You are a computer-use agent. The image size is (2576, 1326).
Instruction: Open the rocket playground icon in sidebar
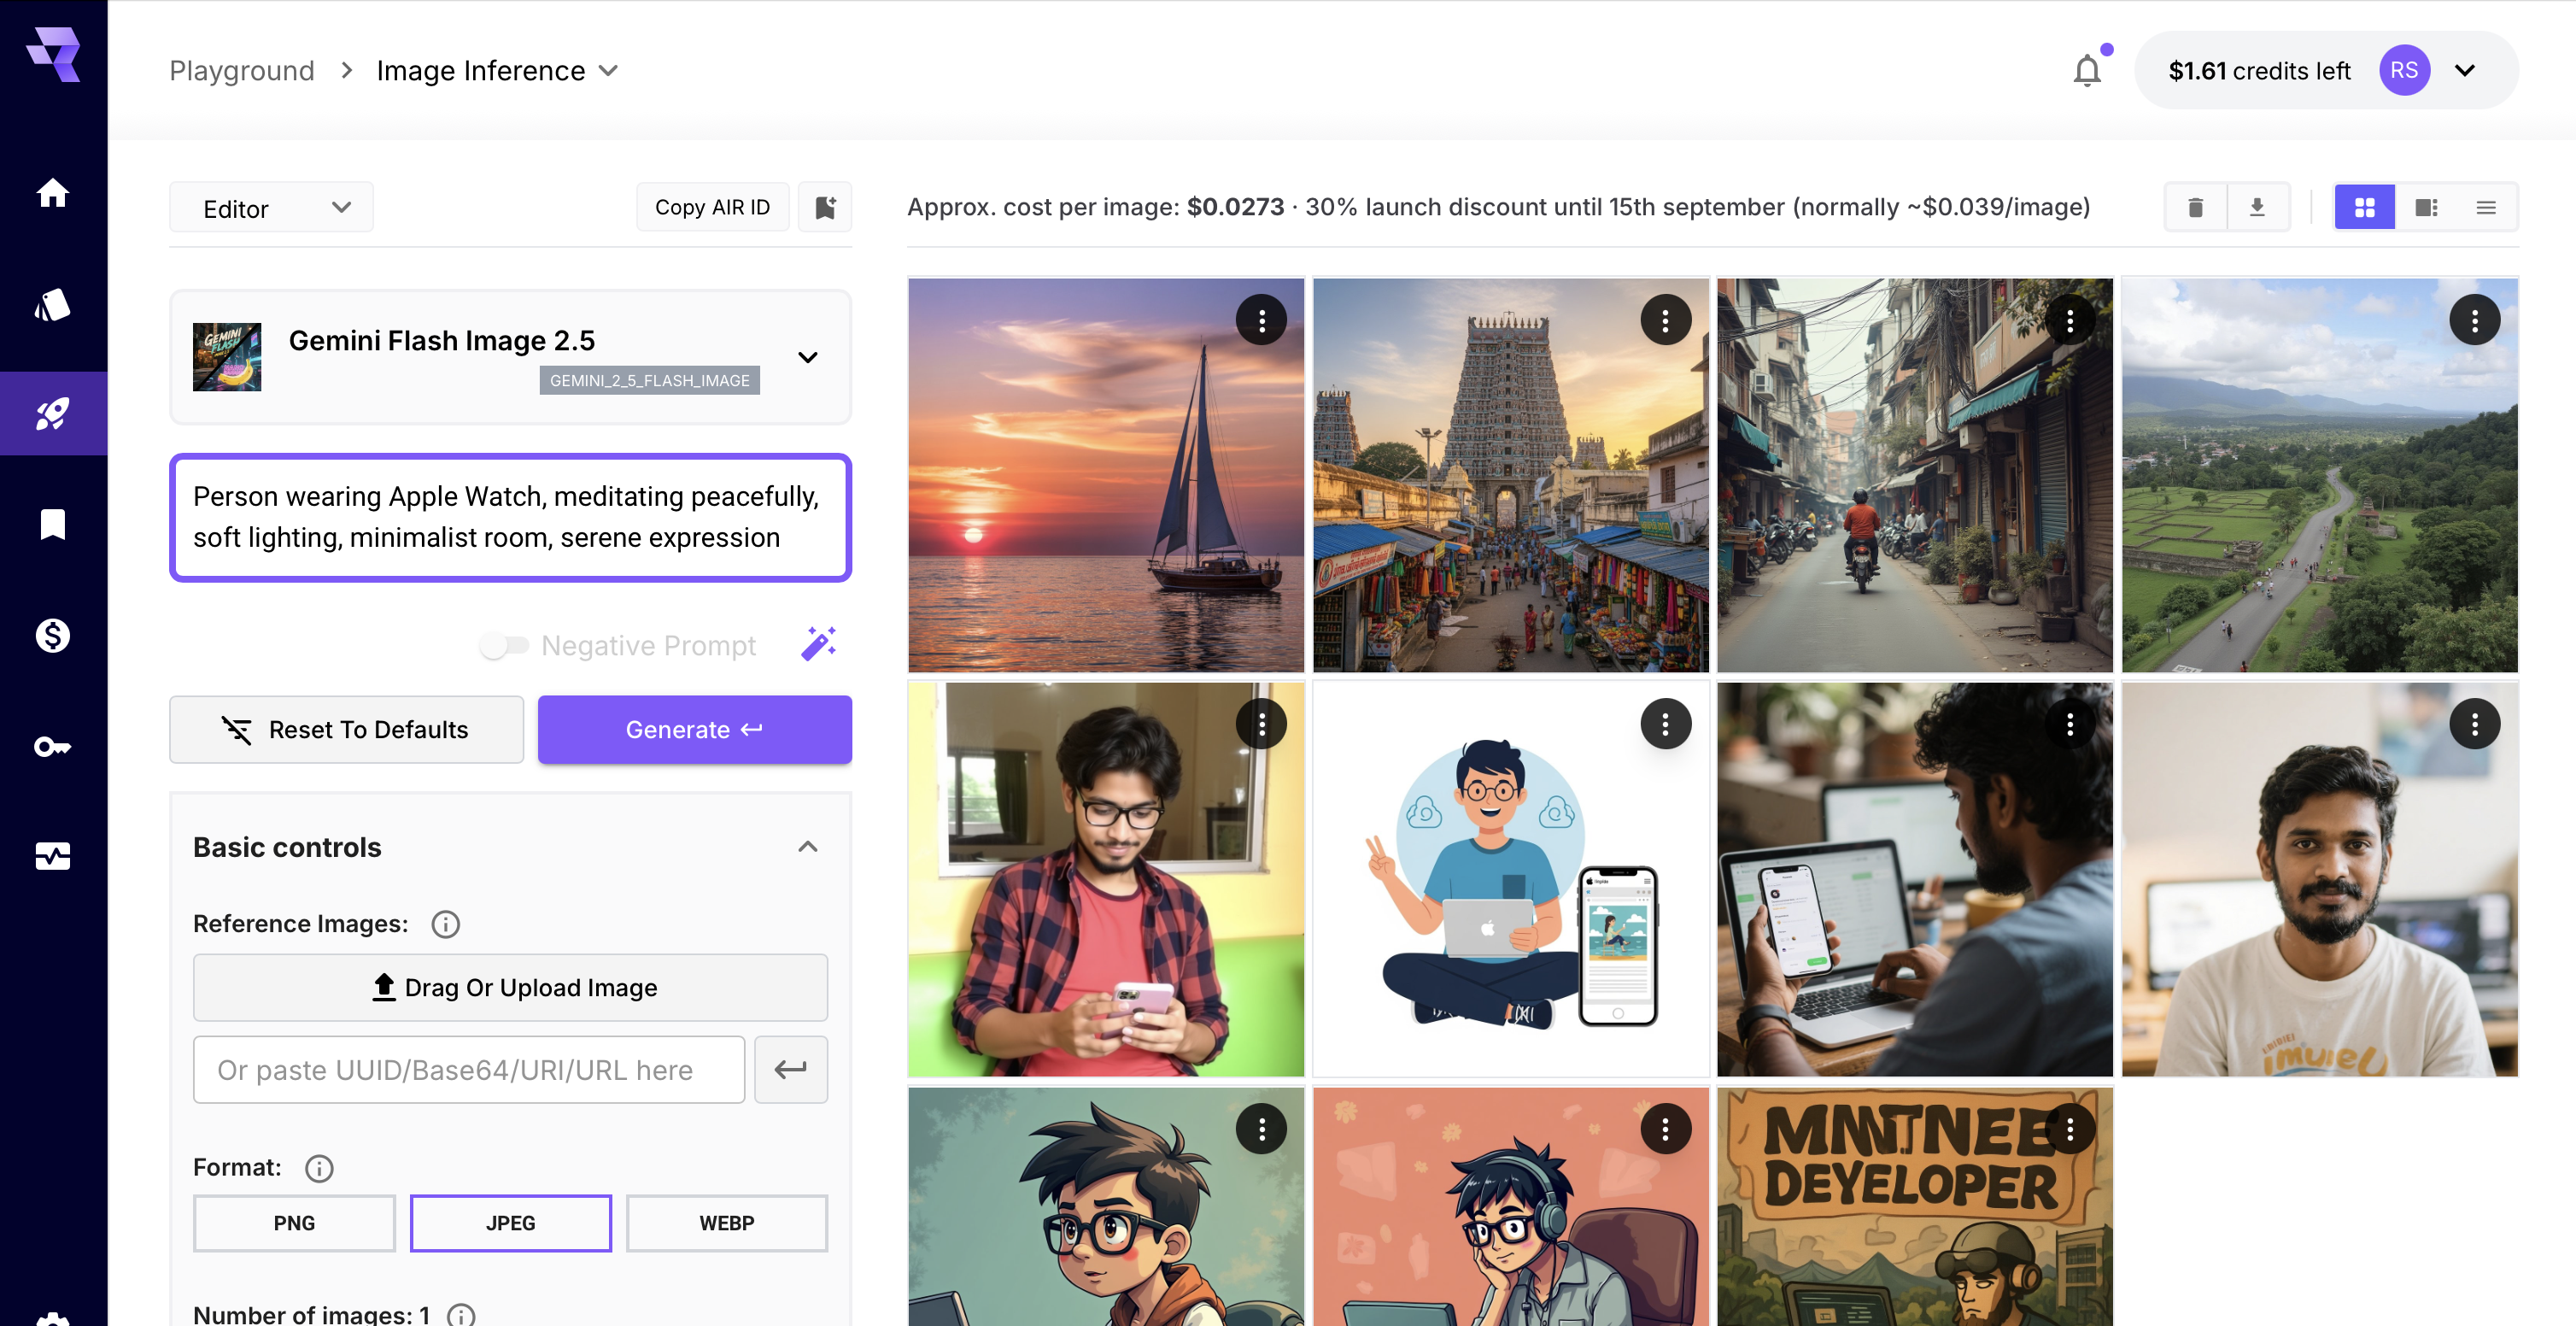53,414
